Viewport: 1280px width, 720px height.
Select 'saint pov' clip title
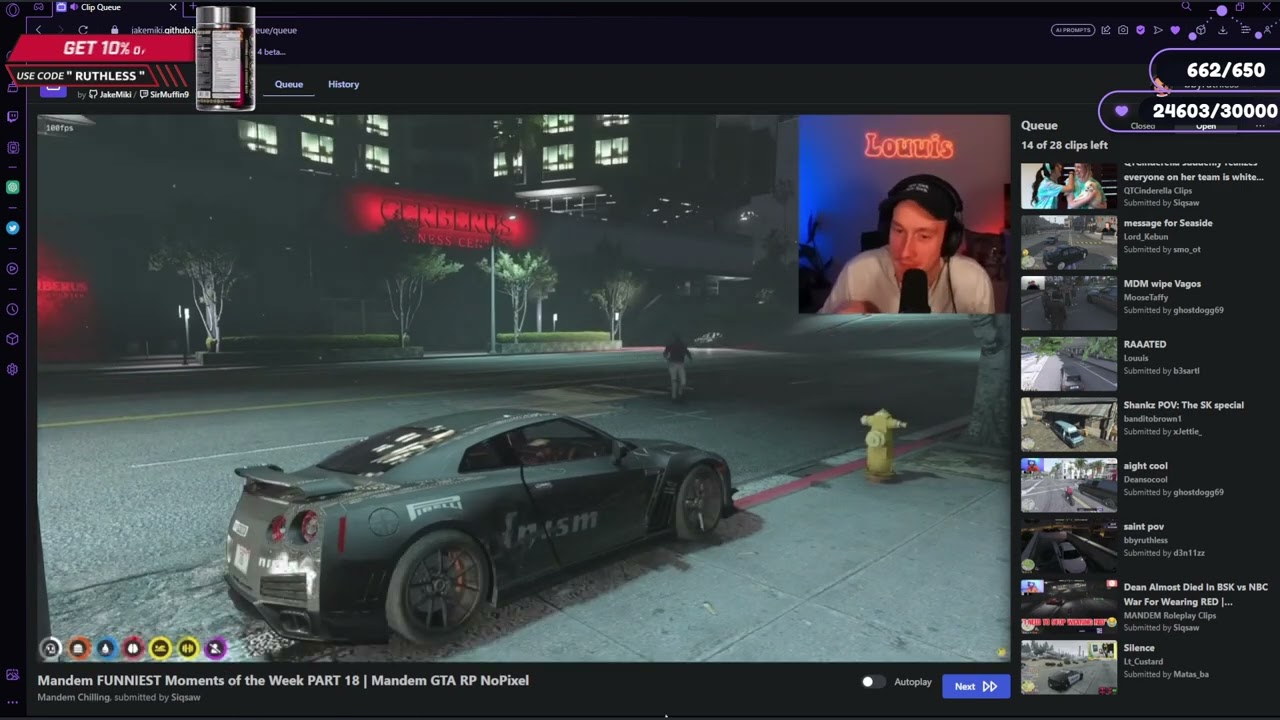(x=1144, y=526)
